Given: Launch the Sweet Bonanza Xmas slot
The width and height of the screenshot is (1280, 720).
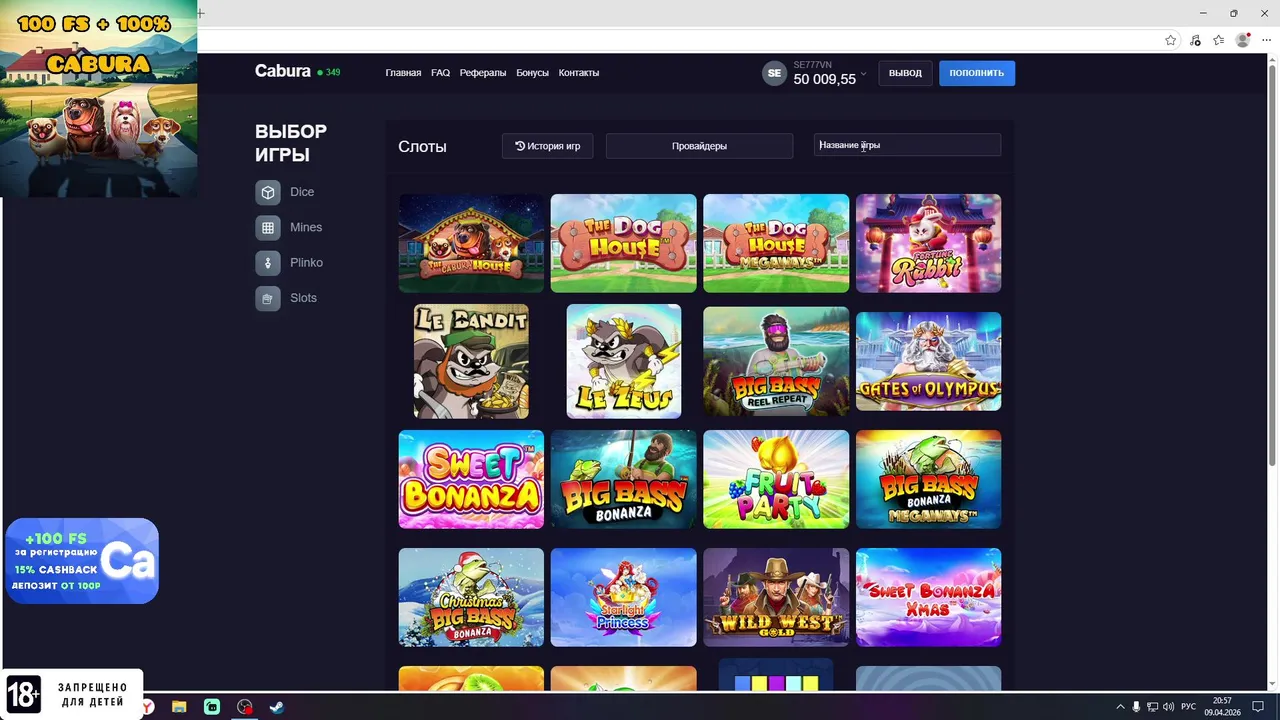Looking at the screenshot, I should click(x=928, y=597).
